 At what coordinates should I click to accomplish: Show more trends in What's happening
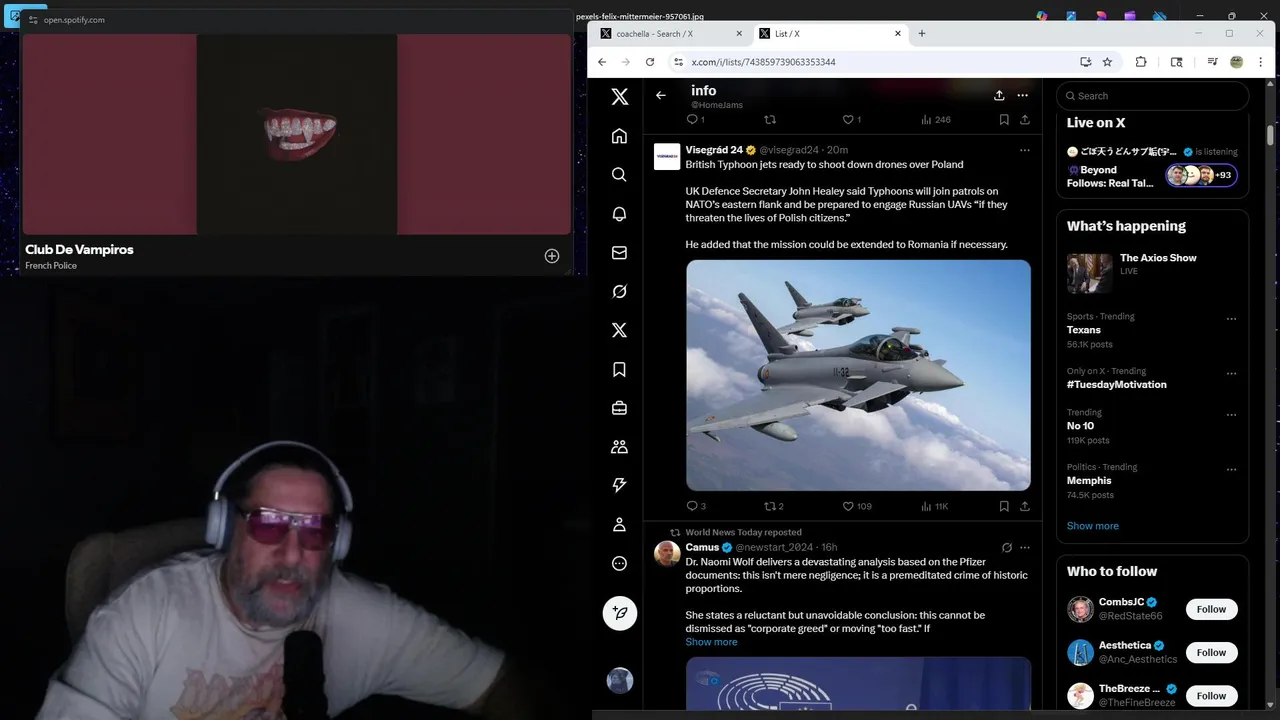coord(1092,526)
